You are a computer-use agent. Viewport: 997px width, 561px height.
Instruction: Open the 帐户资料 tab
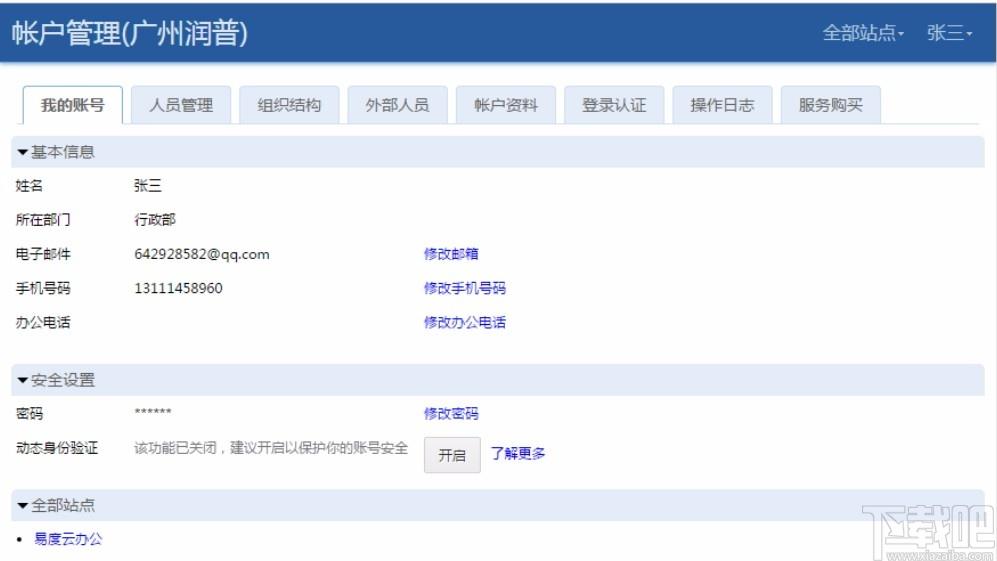pyautogui.click(x=506, y=105)
